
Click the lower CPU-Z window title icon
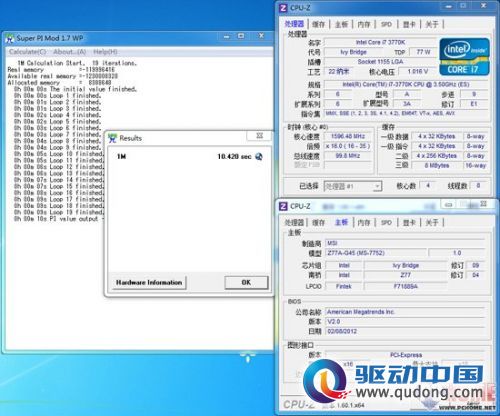[283, 206]
